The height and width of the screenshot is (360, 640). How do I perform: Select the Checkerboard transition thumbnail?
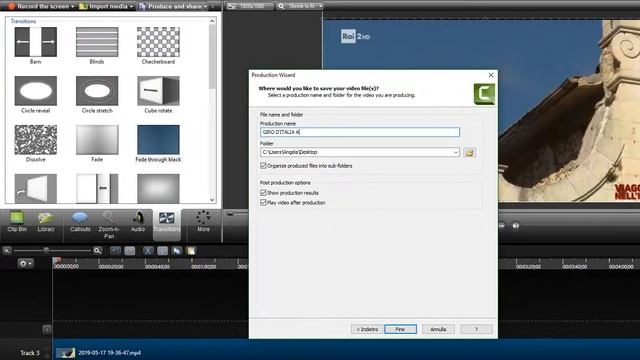[158, 42]
